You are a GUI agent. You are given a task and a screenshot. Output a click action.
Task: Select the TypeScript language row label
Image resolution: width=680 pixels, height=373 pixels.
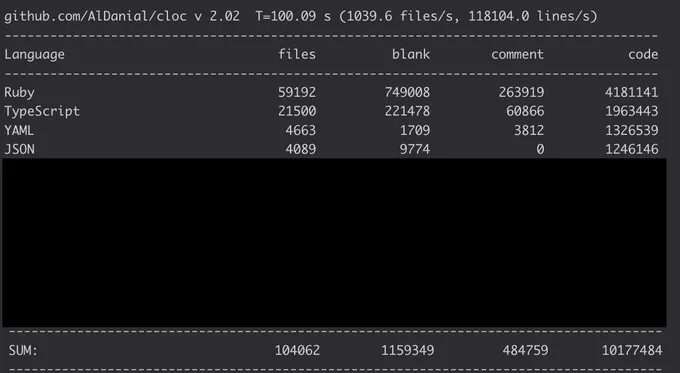point(42,111)
